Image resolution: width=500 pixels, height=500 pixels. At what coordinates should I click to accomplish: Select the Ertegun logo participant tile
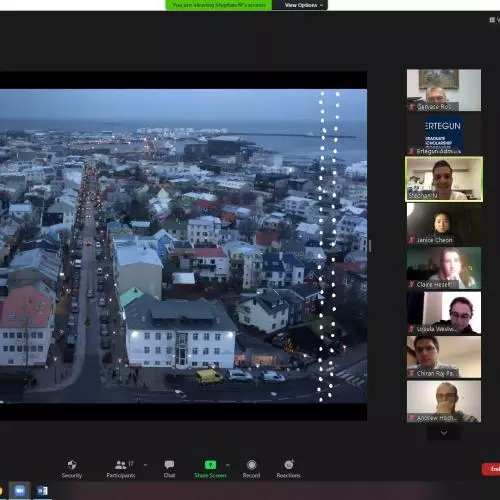(444, 135)
